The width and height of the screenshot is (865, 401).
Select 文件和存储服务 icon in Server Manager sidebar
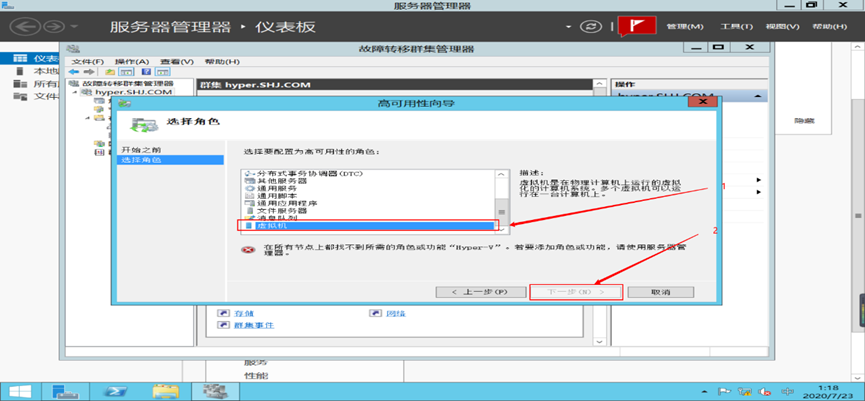pos(20,97)
